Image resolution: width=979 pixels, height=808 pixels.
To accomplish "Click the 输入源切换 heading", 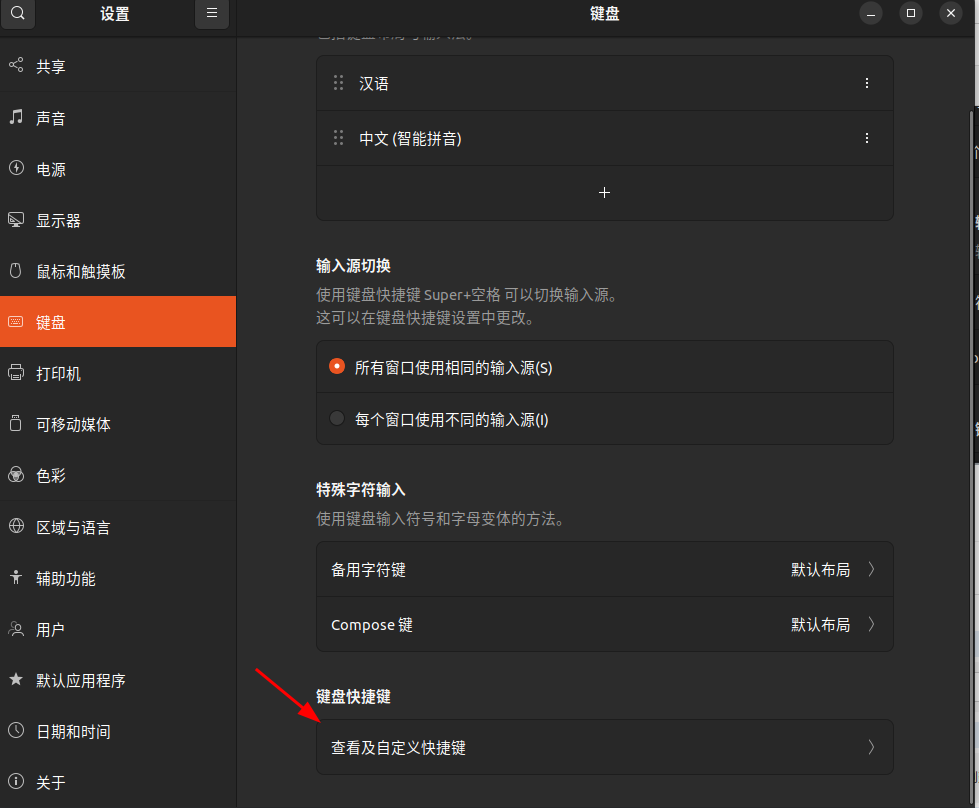I will [353, 266].
